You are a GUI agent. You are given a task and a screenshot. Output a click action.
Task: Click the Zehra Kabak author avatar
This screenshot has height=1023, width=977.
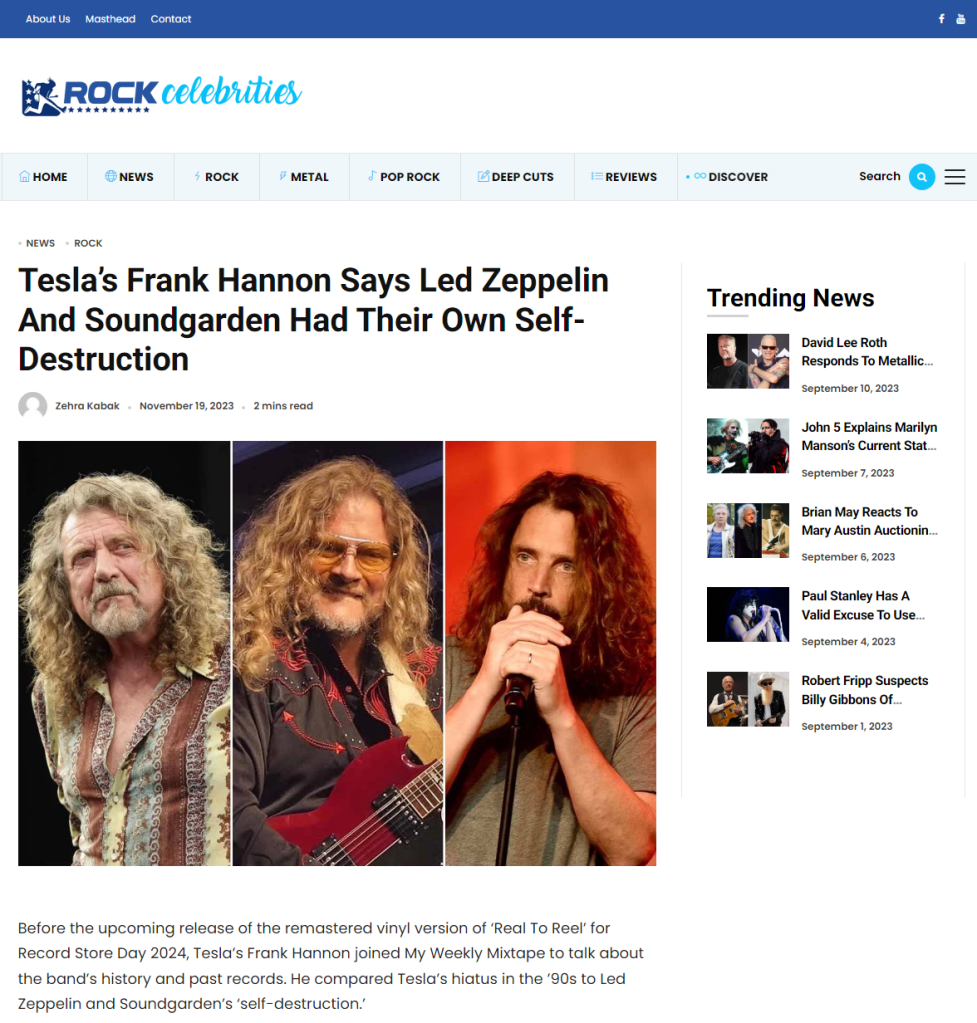coord(33,406)
